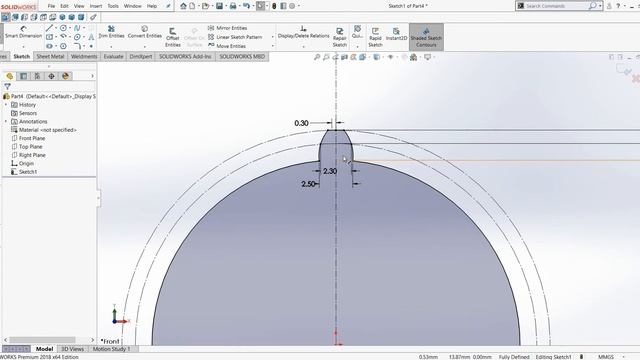
Task: Switch to DimXpertManager tab
Action: (x=51, y=76)
